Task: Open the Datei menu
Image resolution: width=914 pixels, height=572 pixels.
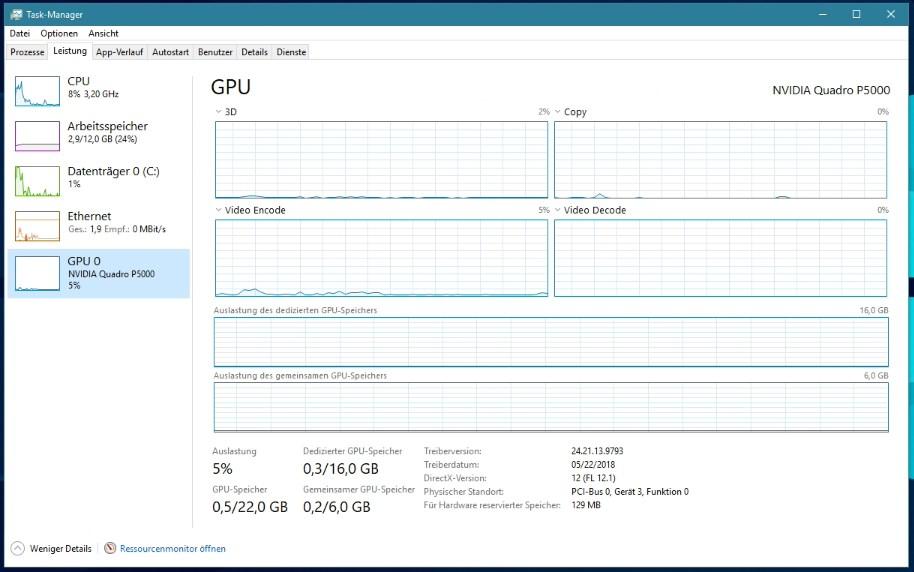Action: [x=20, y=33]
